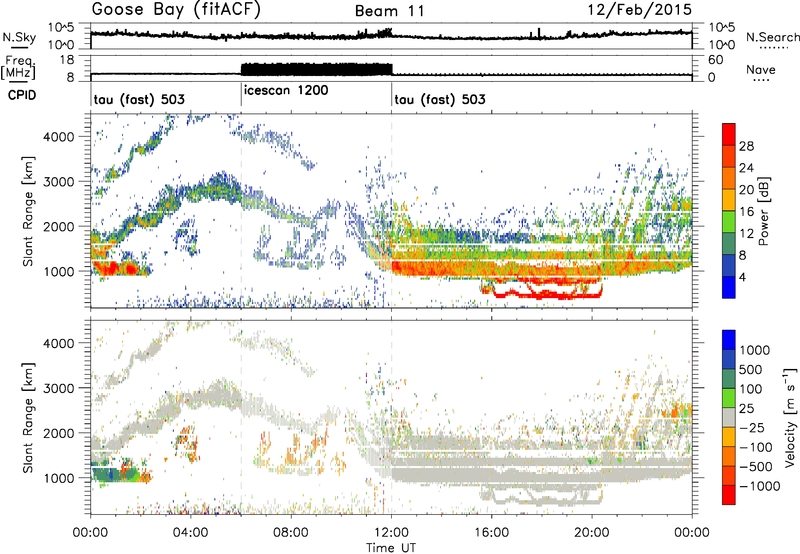The image size is (800, 554).
Task: Select the Beam 11 label
Action: (389, 11)
